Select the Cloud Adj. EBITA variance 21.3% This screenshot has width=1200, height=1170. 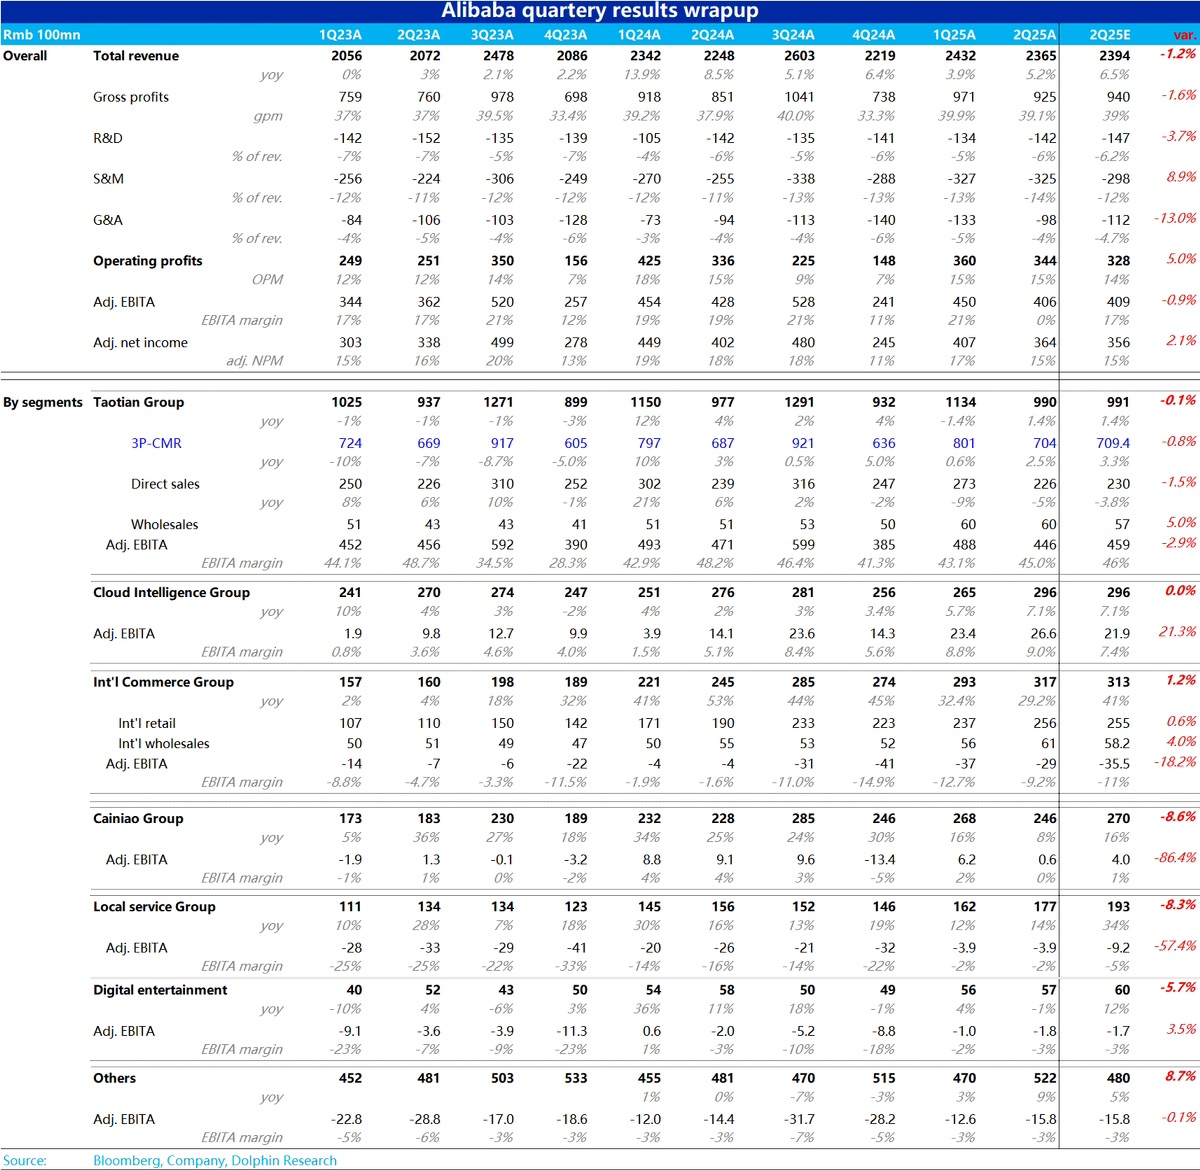tap(1178, 631)
